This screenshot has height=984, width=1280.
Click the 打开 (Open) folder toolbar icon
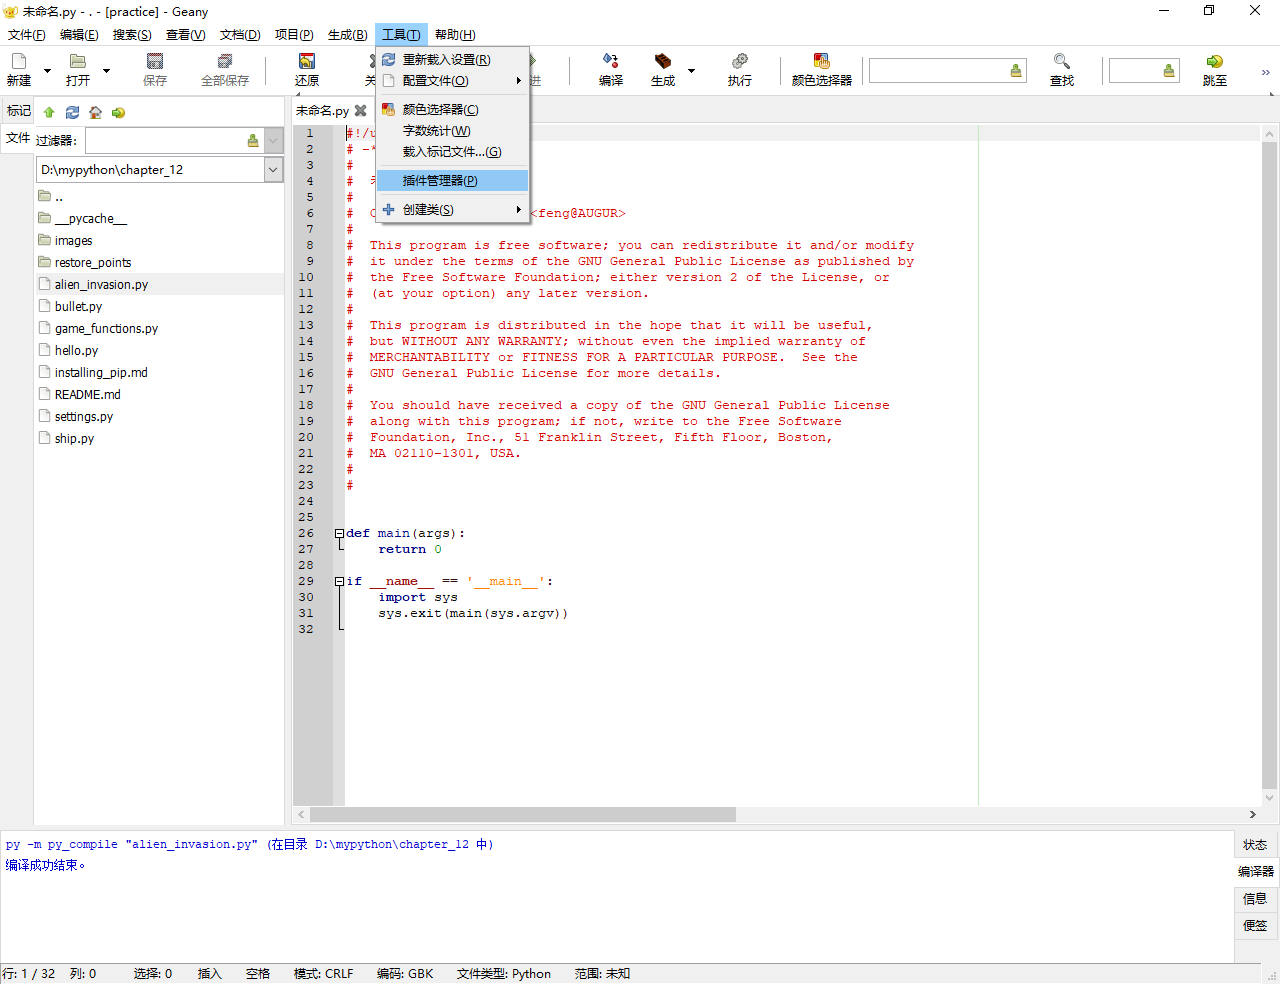pos(77,62)
